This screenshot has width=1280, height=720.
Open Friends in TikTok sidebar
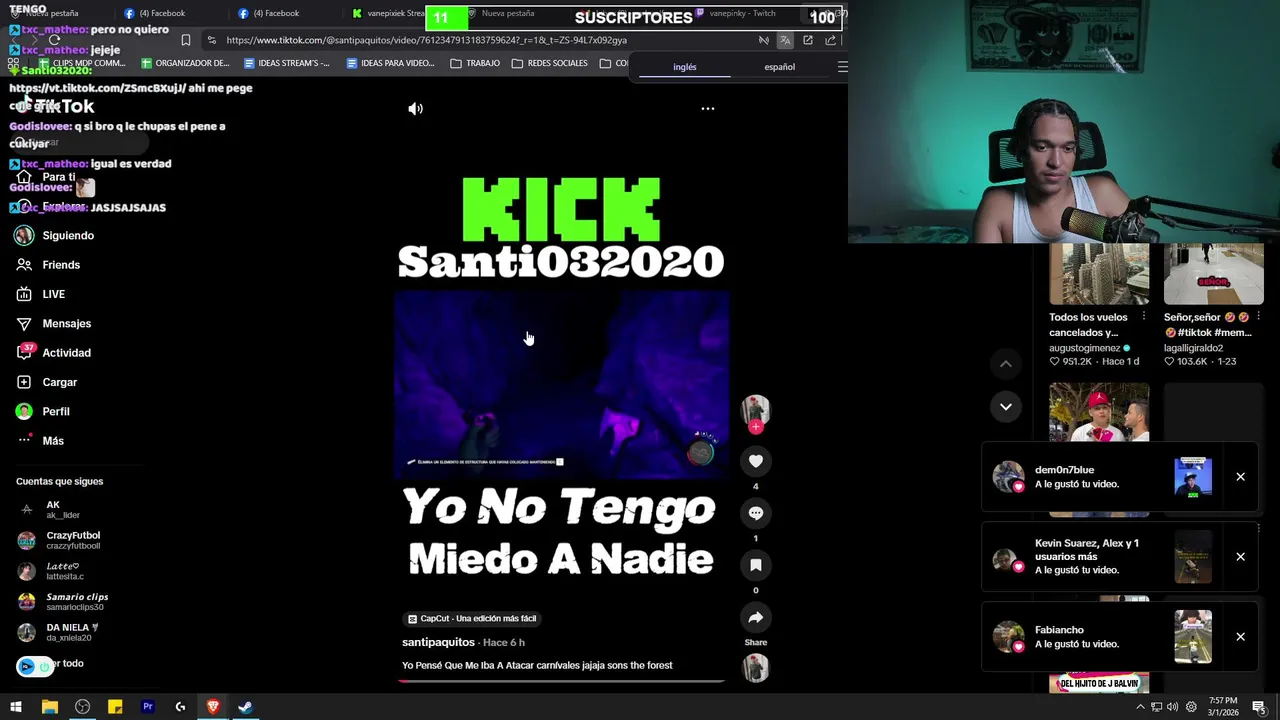tap(48, 265)
